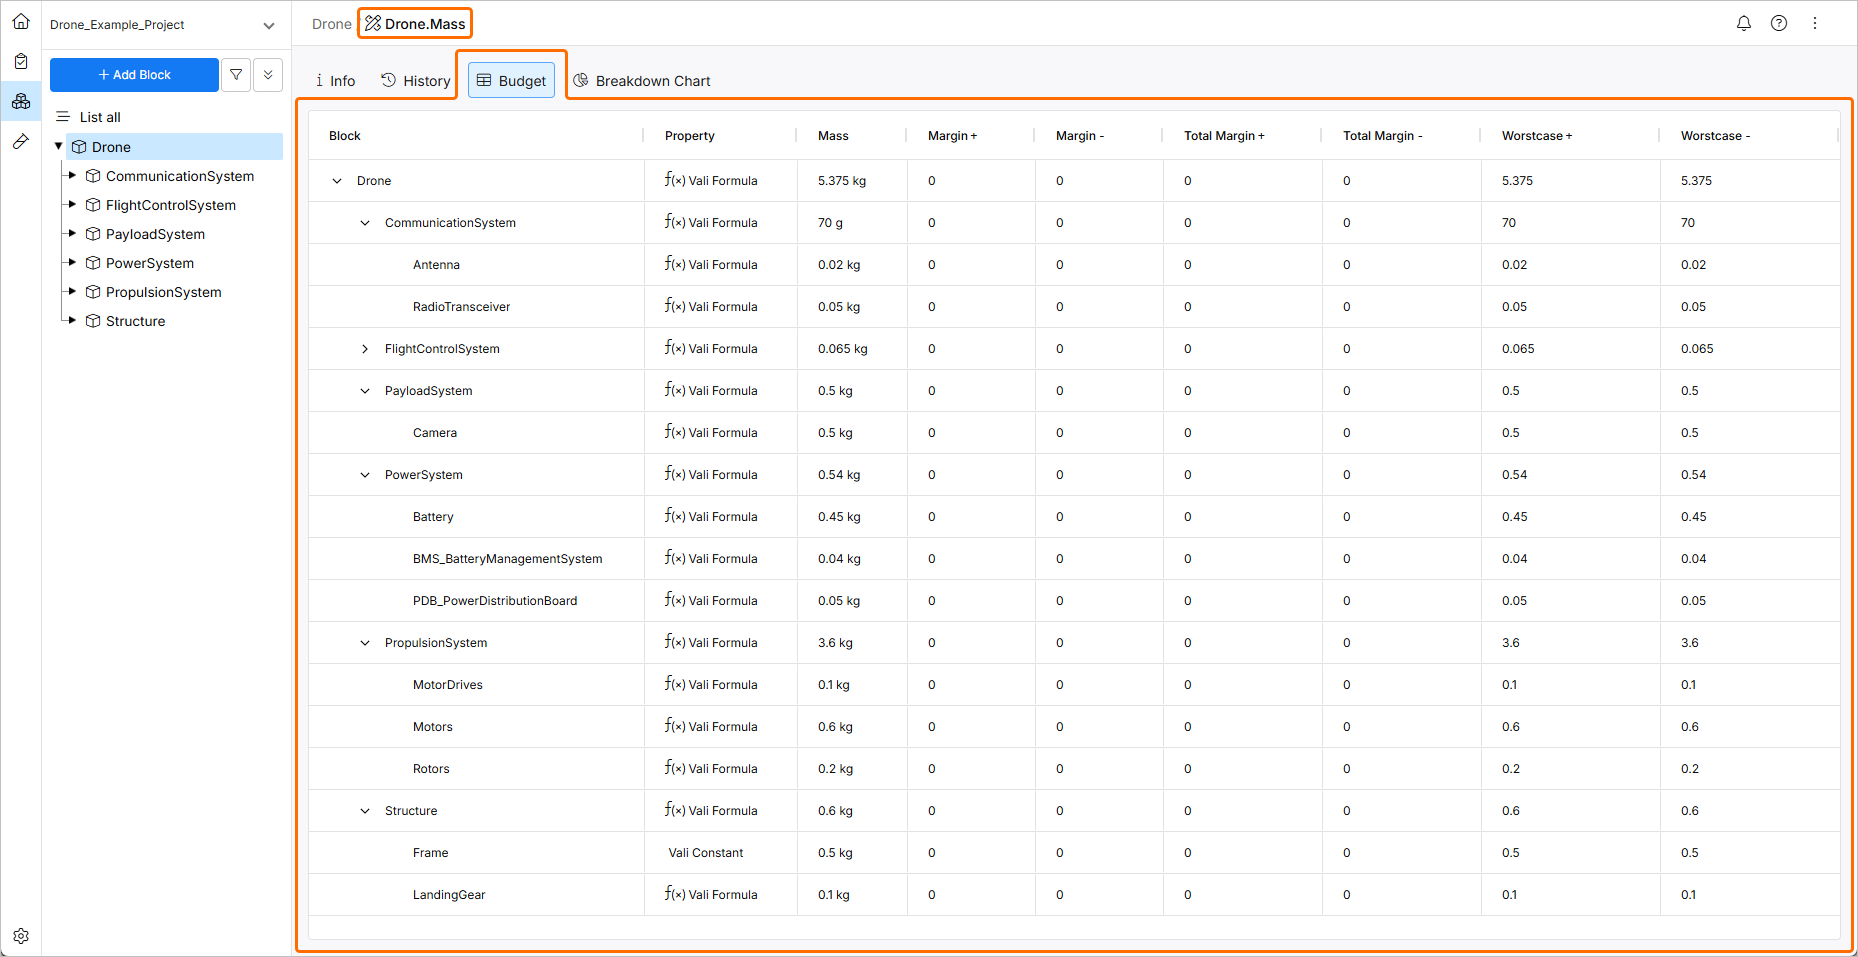Select the Battery row in the budget table
1858x957 pixels.
click(433, 516)
